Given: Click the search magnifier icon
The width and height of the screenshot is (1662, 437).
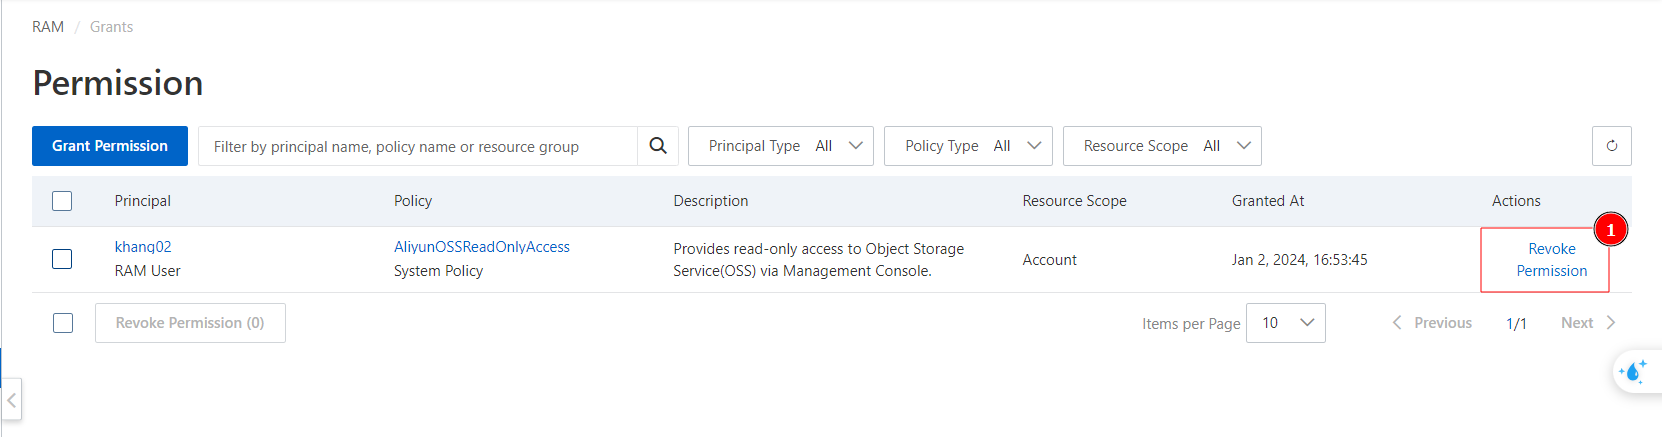Looking at the screenshot, I should 657,146.
